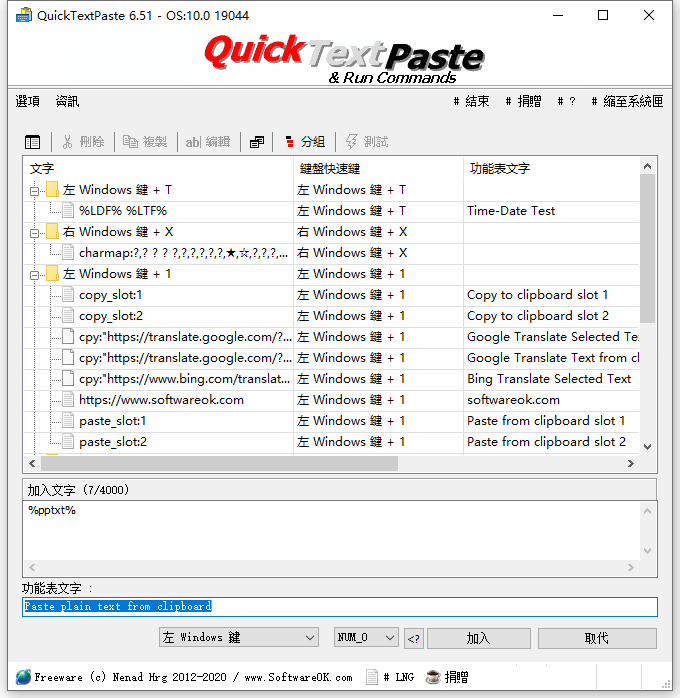The image size is (680, 698).
Task: Click the 加入 add button
Action: [479, 638]
